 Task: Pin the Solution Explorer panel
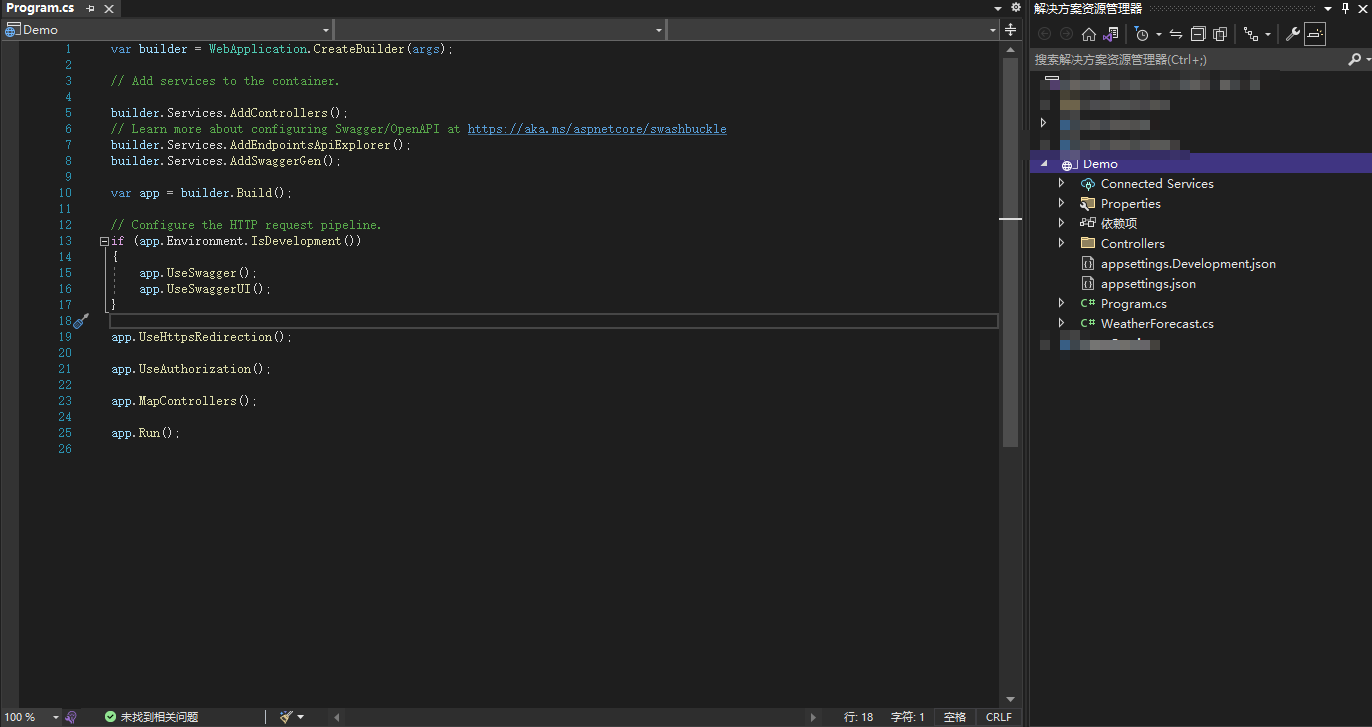click(1345, 8)
